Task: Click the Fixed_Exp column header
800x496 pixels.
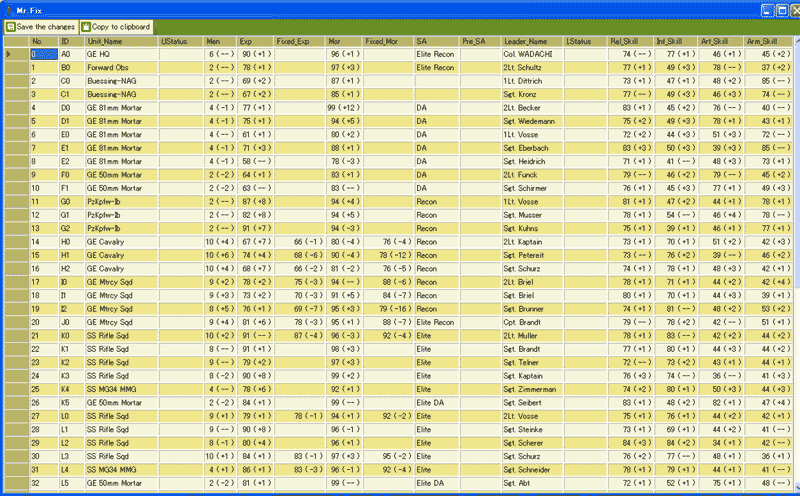Action: pyautogui.click(x=300, y=41)
